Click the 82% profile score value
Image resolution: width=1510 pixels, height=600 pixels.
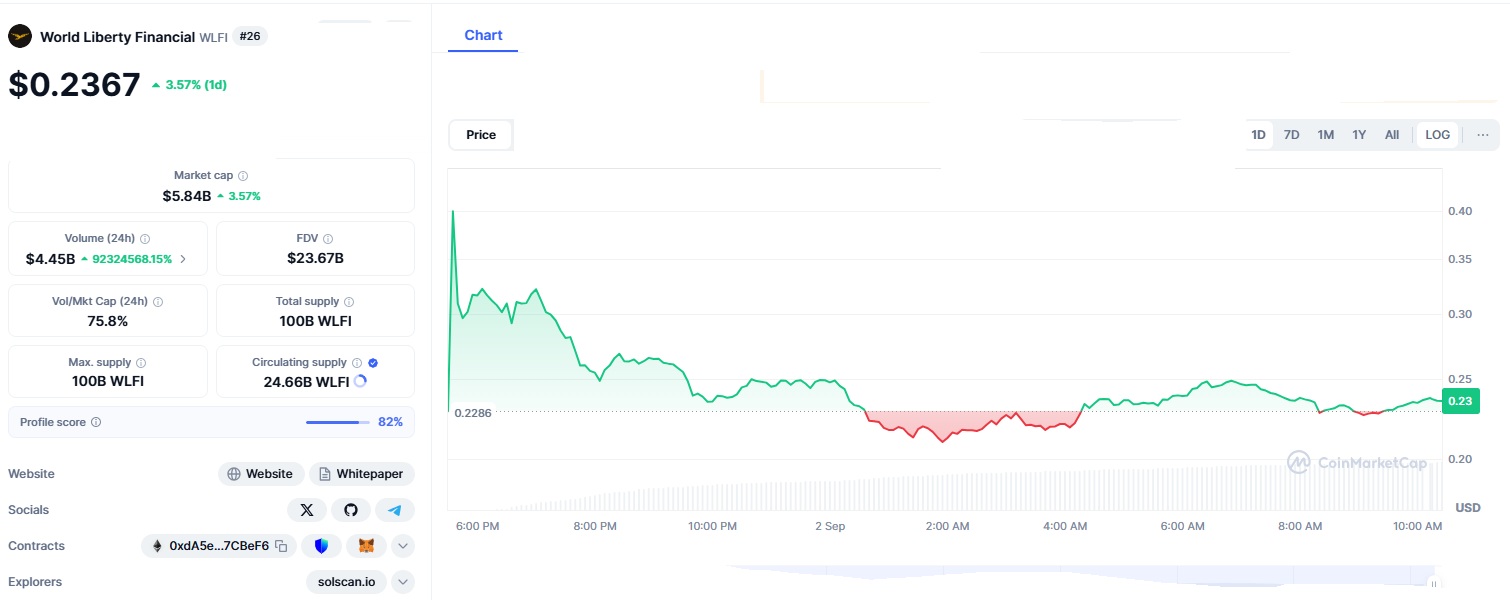coord(390,422)
